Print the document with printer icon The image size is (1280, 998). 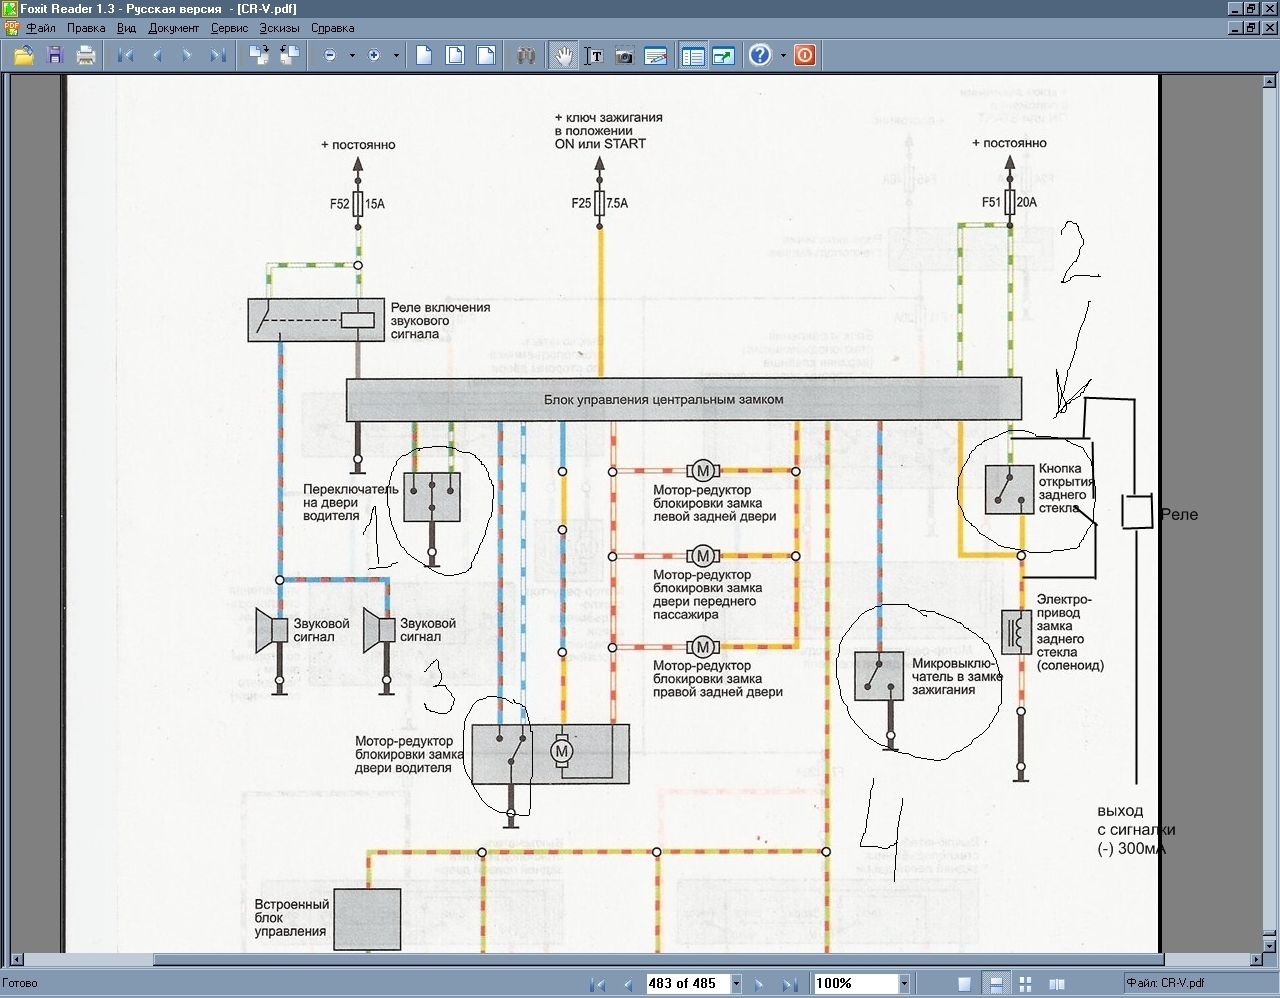86,56
